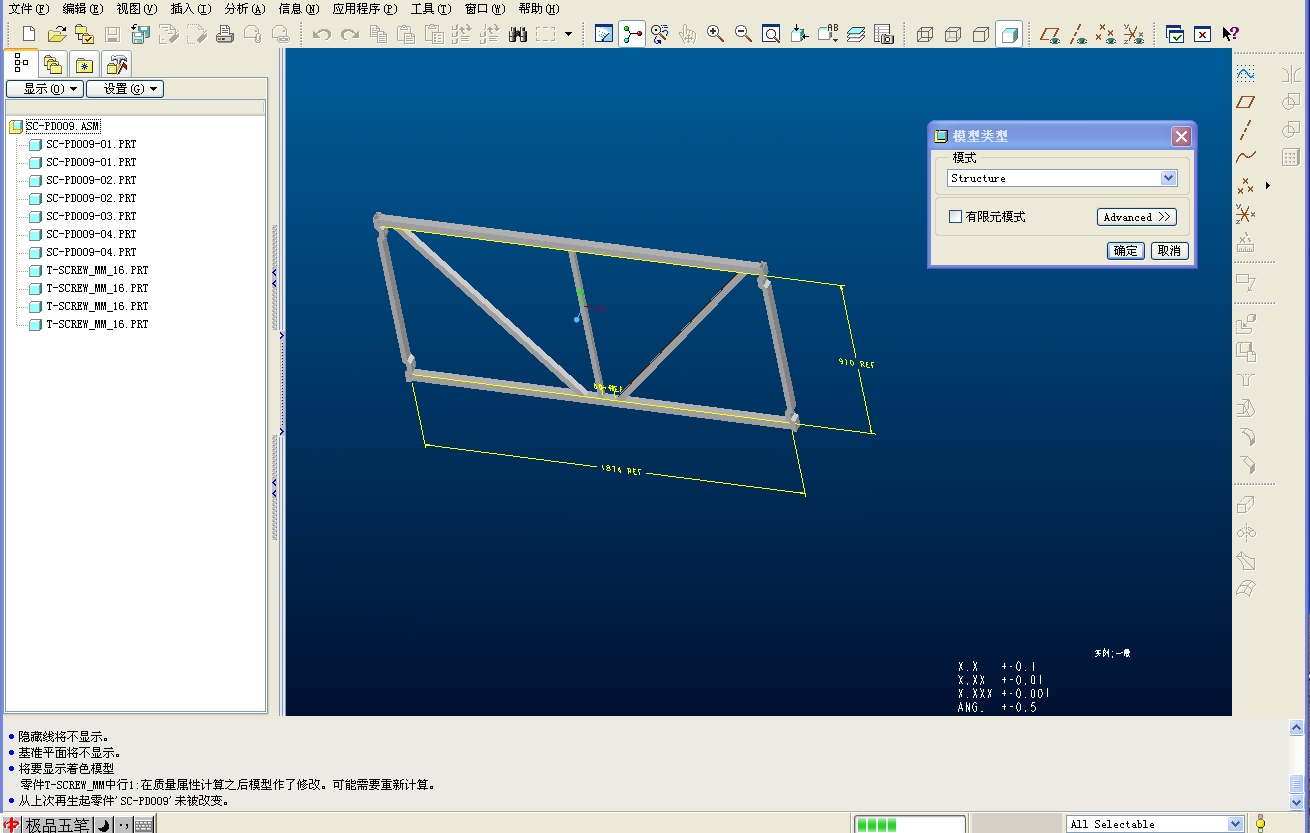Expand the selection tool dropdown arrow

[x=568, y=34]
